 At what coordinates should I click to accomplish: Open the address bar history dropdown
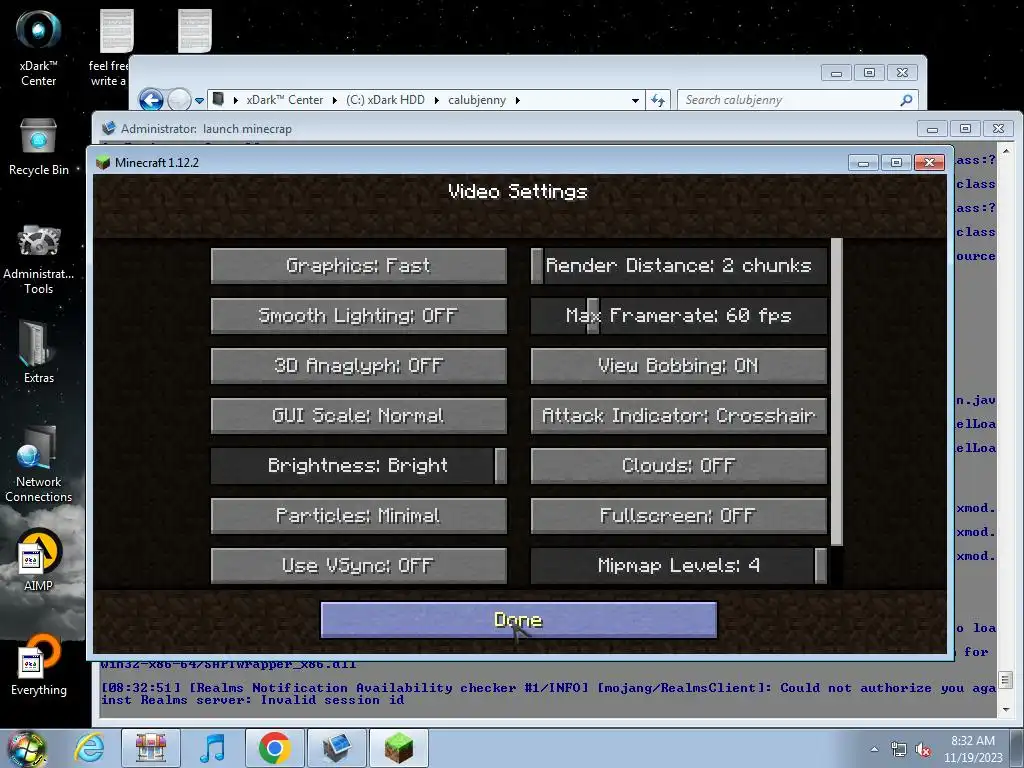(x=635, y=101)
